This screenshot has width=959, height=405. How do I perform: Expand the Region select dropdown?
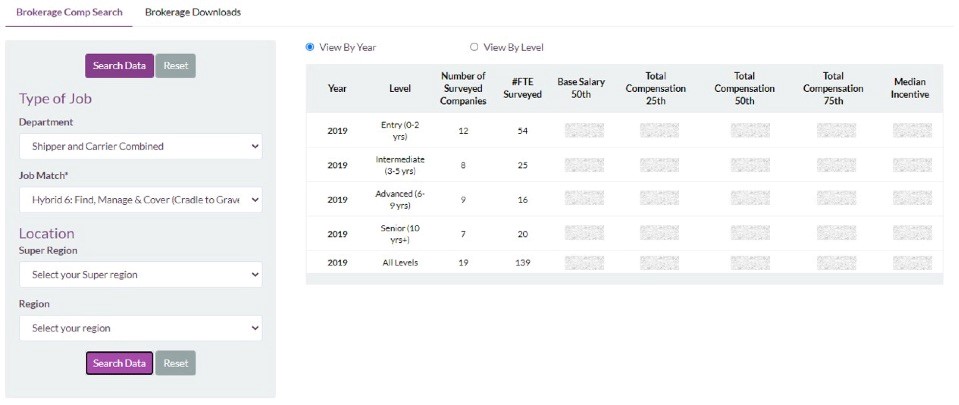(140, 328)
